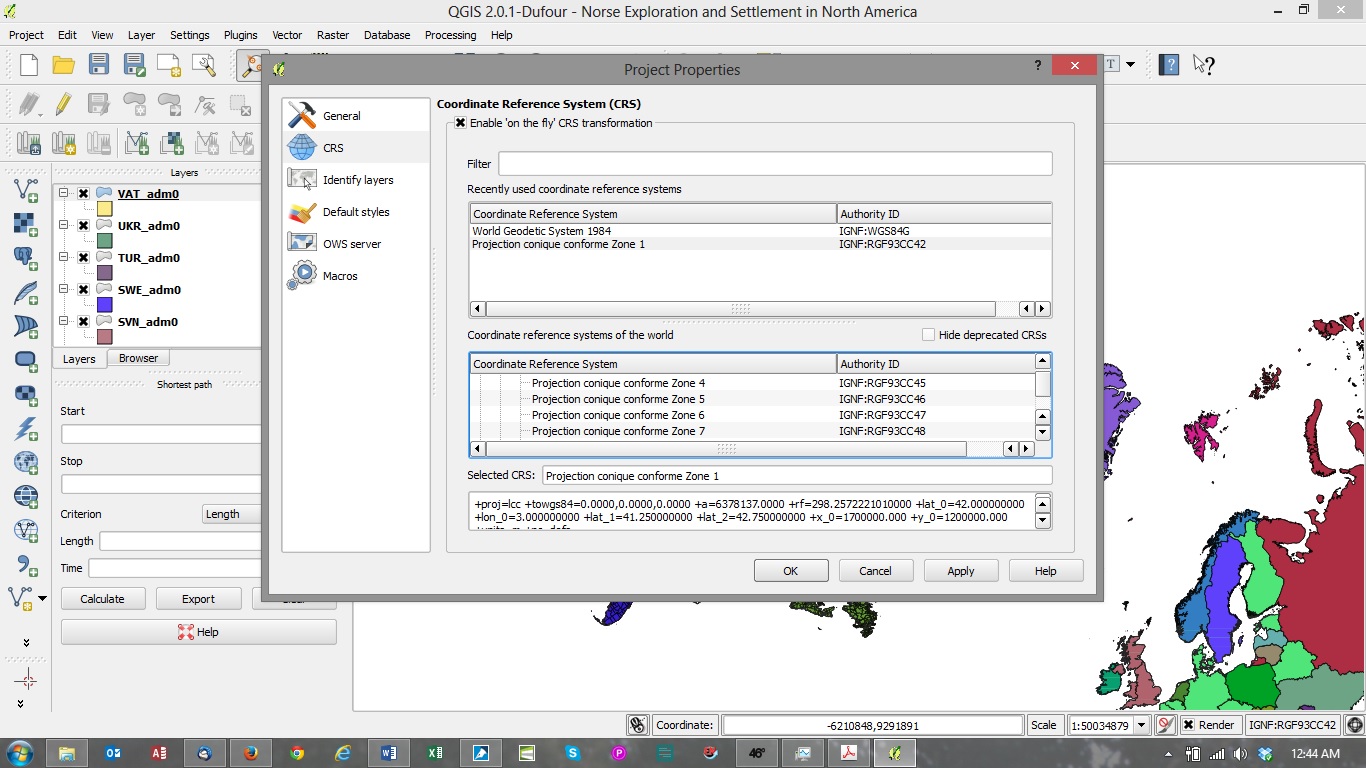Click the blue question mark Help Contents icon
Screen dimensions: 1366x768
1169,65
